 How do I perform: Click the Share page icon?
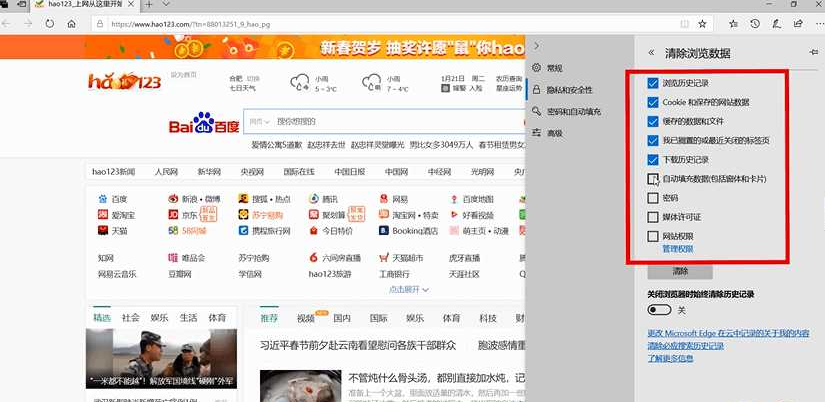pyautogui.click(x=798, y=24)
